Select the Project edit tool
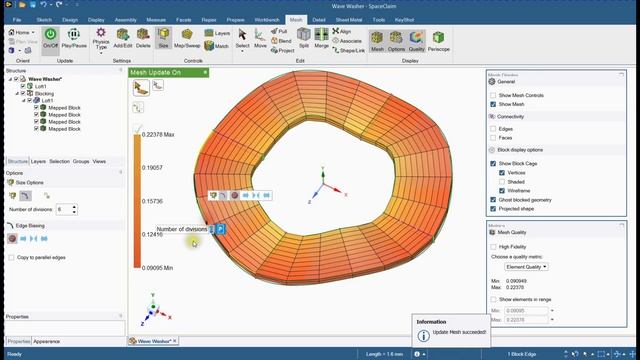Viewport: 640px width, 360px height. point(282,51)
